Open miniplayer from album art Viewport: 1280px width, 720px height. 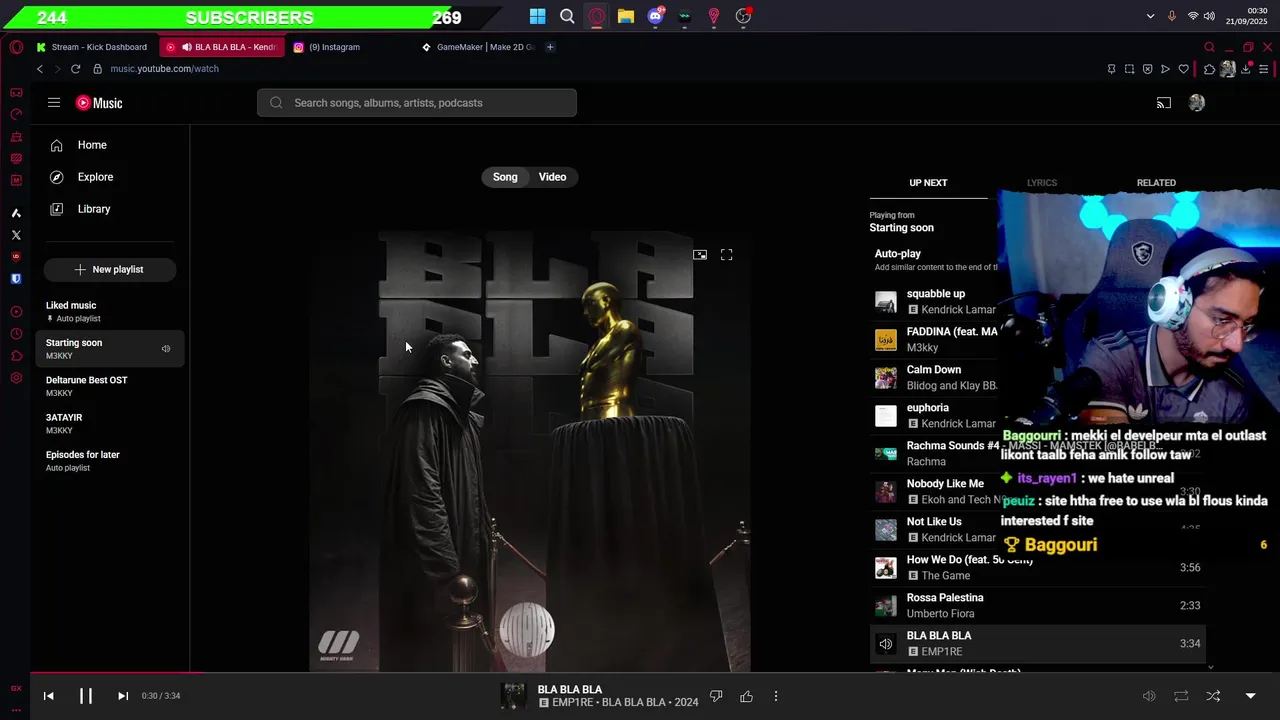pos(700,255)
